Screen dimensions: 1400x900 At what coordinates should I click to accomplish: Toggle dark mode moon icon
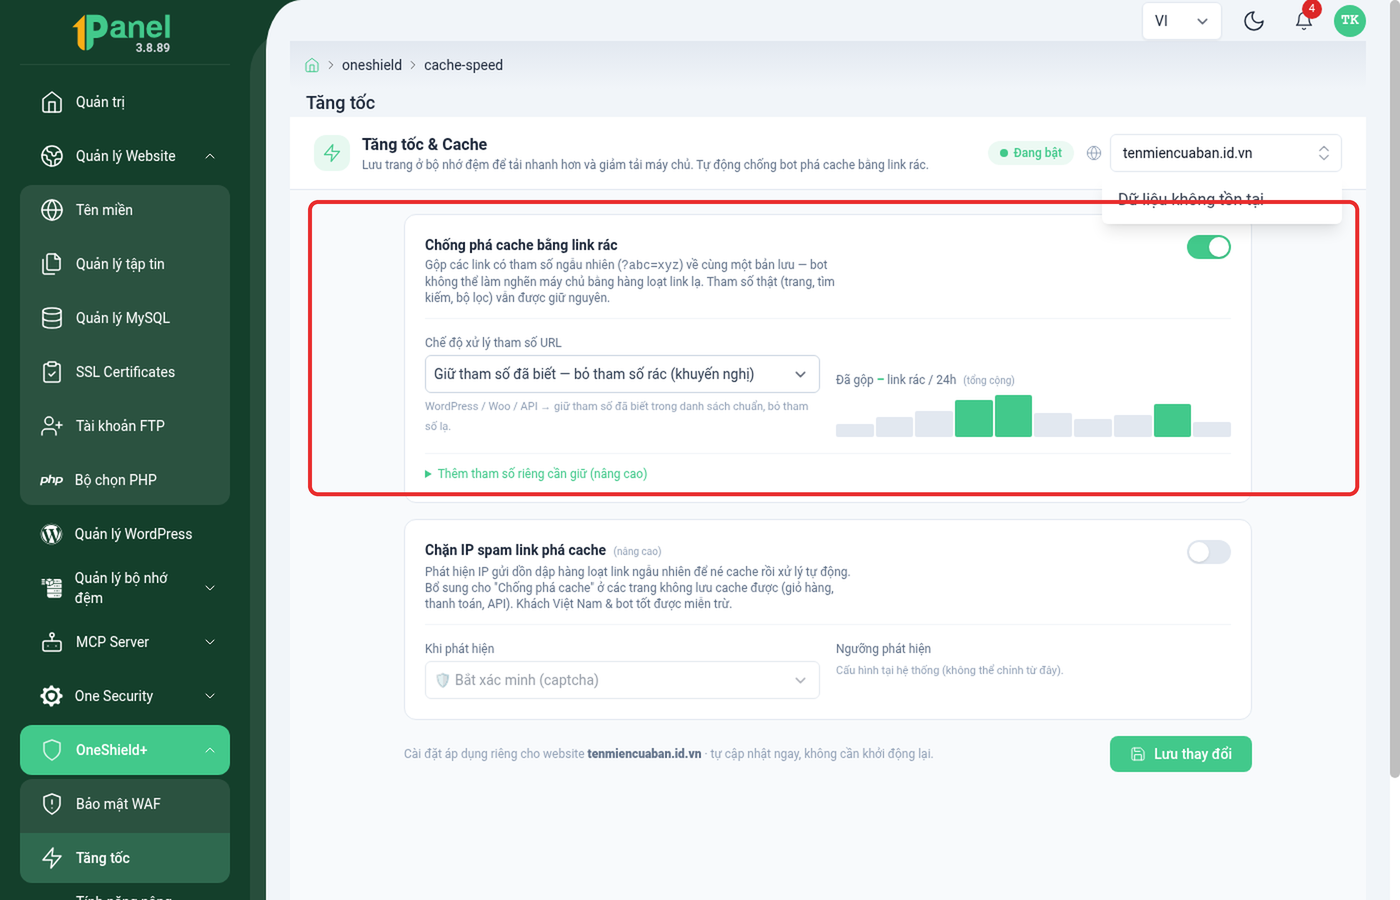click(1254, 21)
